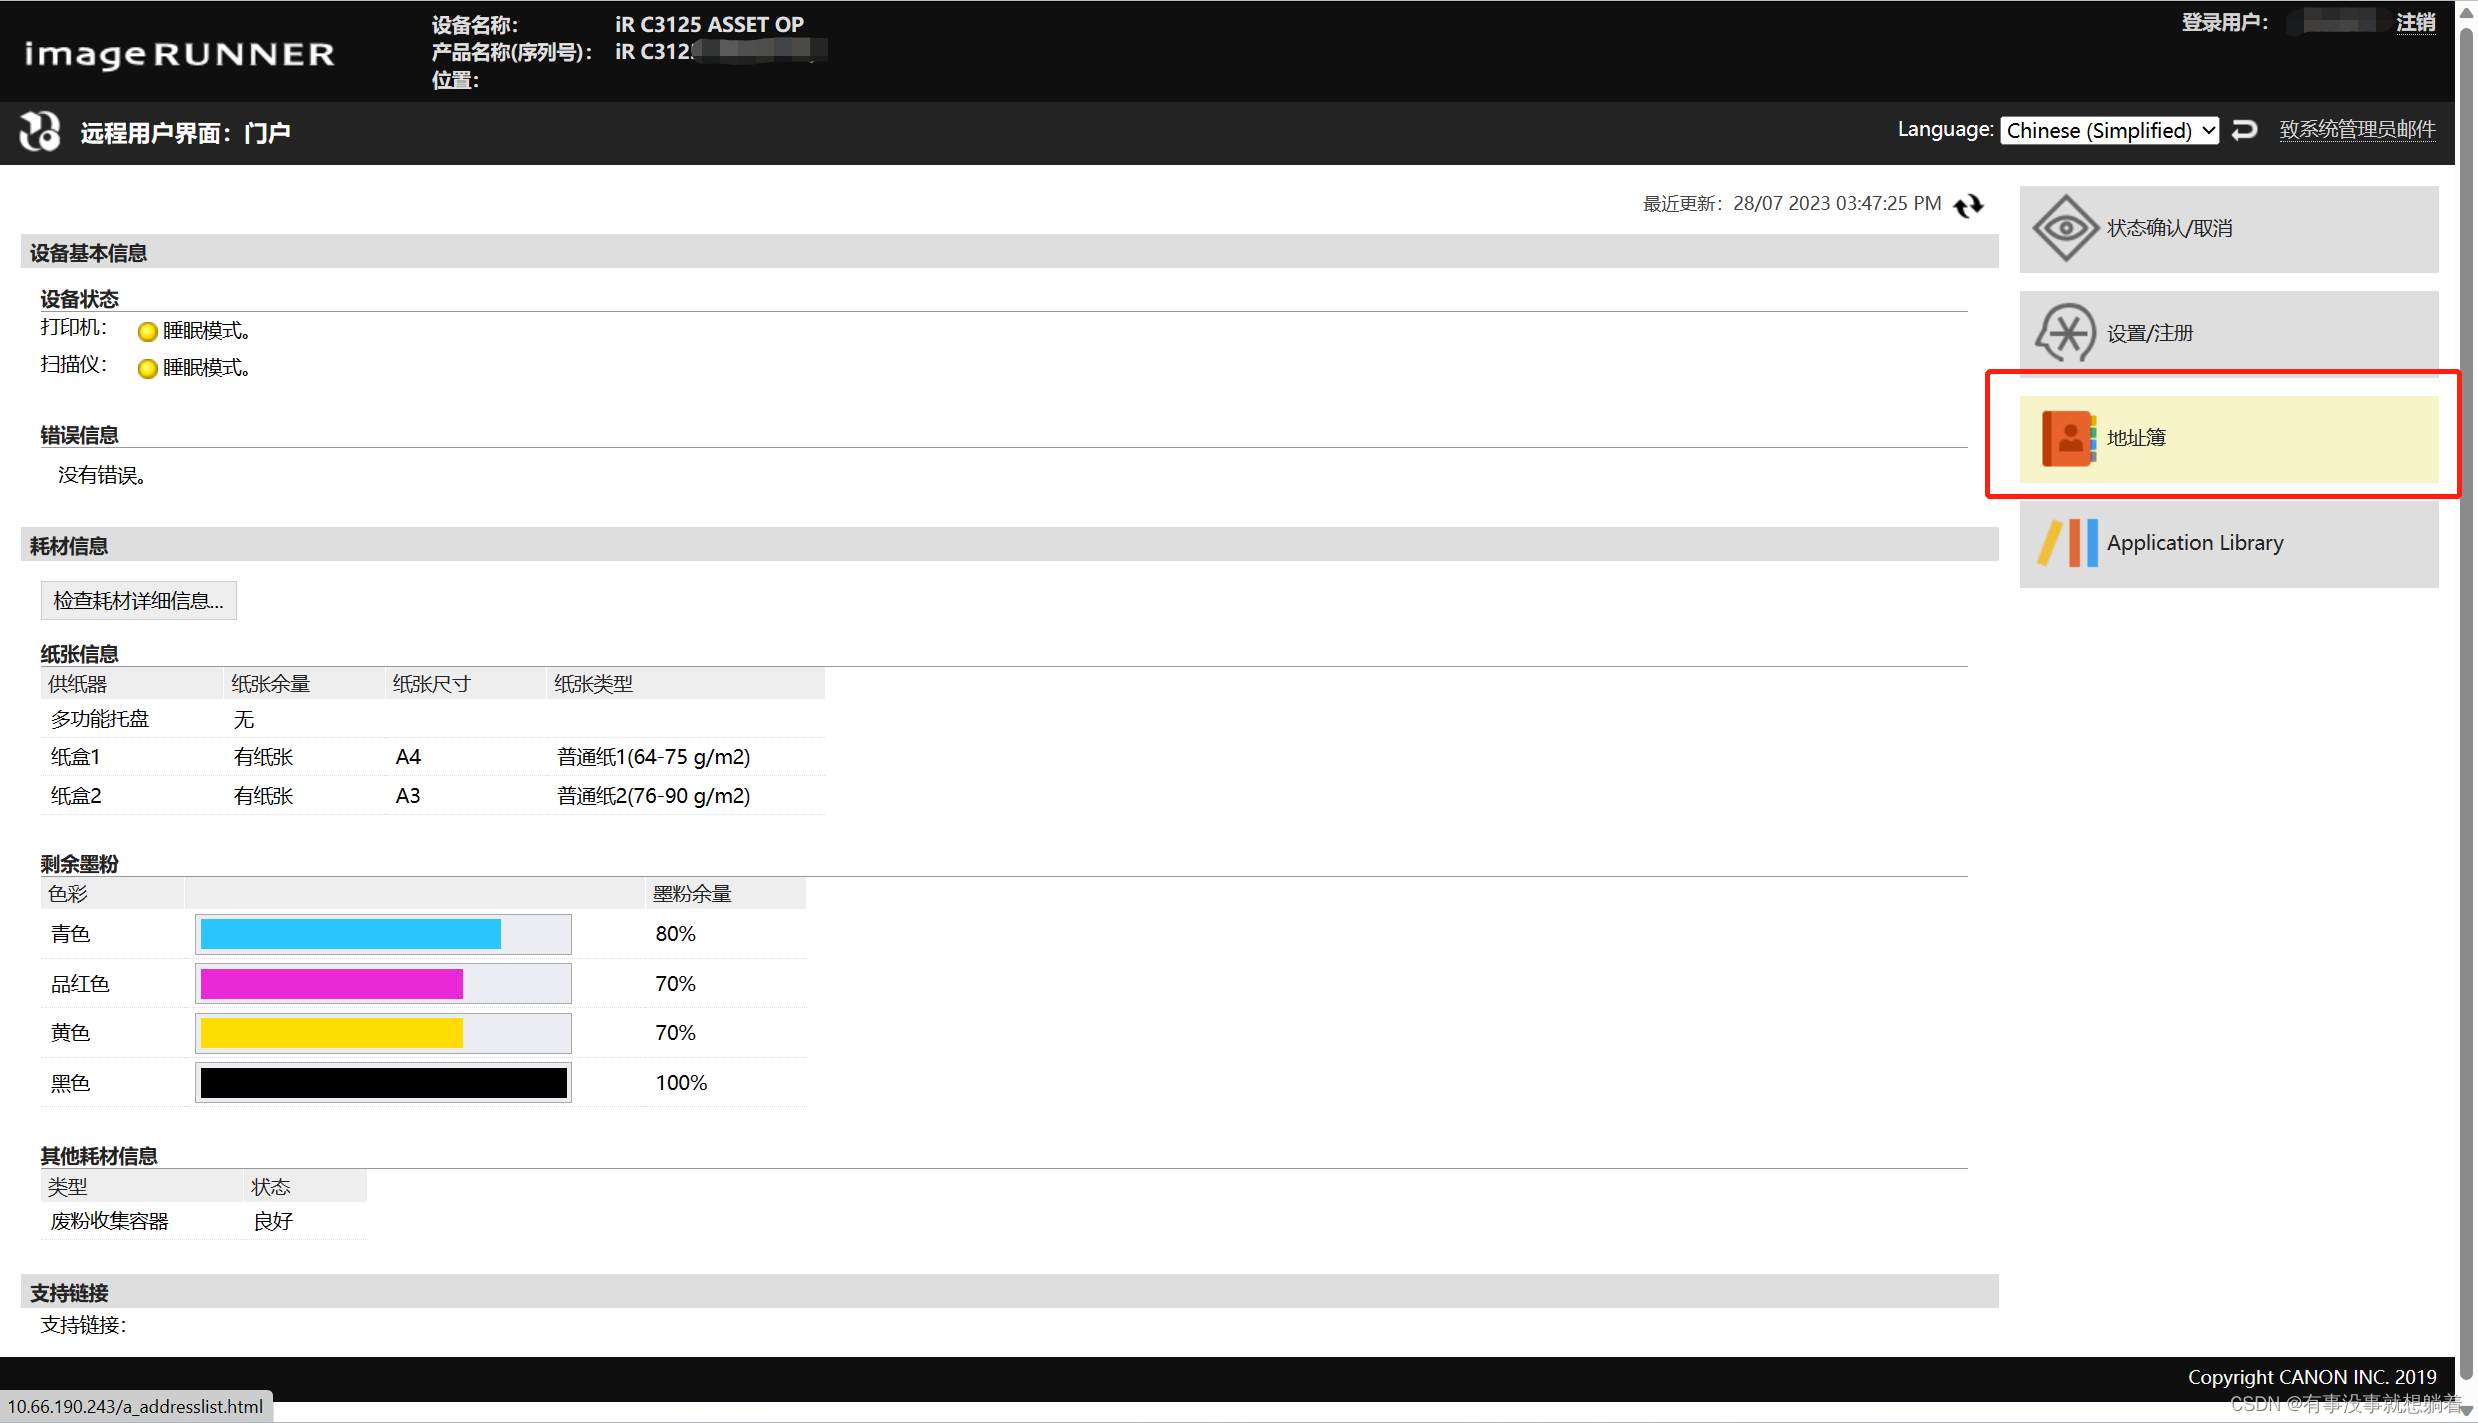Click the Remote UI portal home icon
2478x1423 pixels.
pyautogui.click(x=40, y=132)
